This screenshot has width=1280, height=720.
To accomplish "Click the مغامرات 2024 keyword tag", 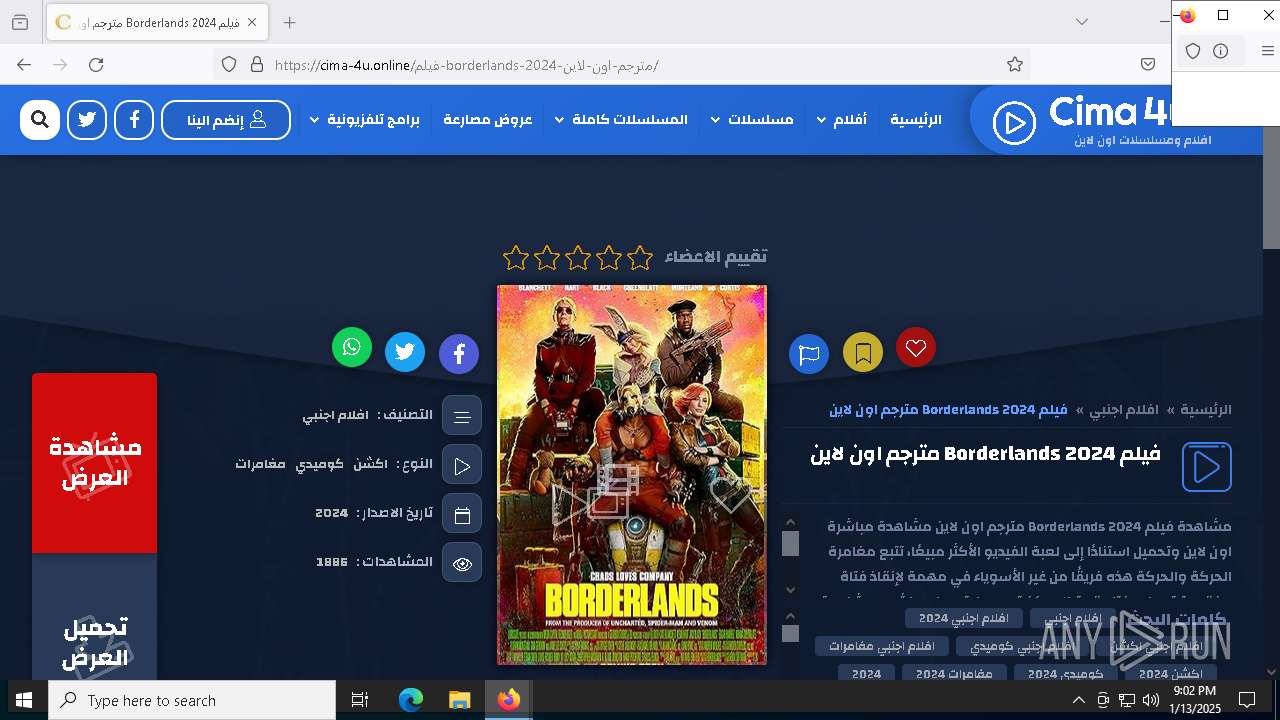I will pyautogui.click(x=954, y=673).
